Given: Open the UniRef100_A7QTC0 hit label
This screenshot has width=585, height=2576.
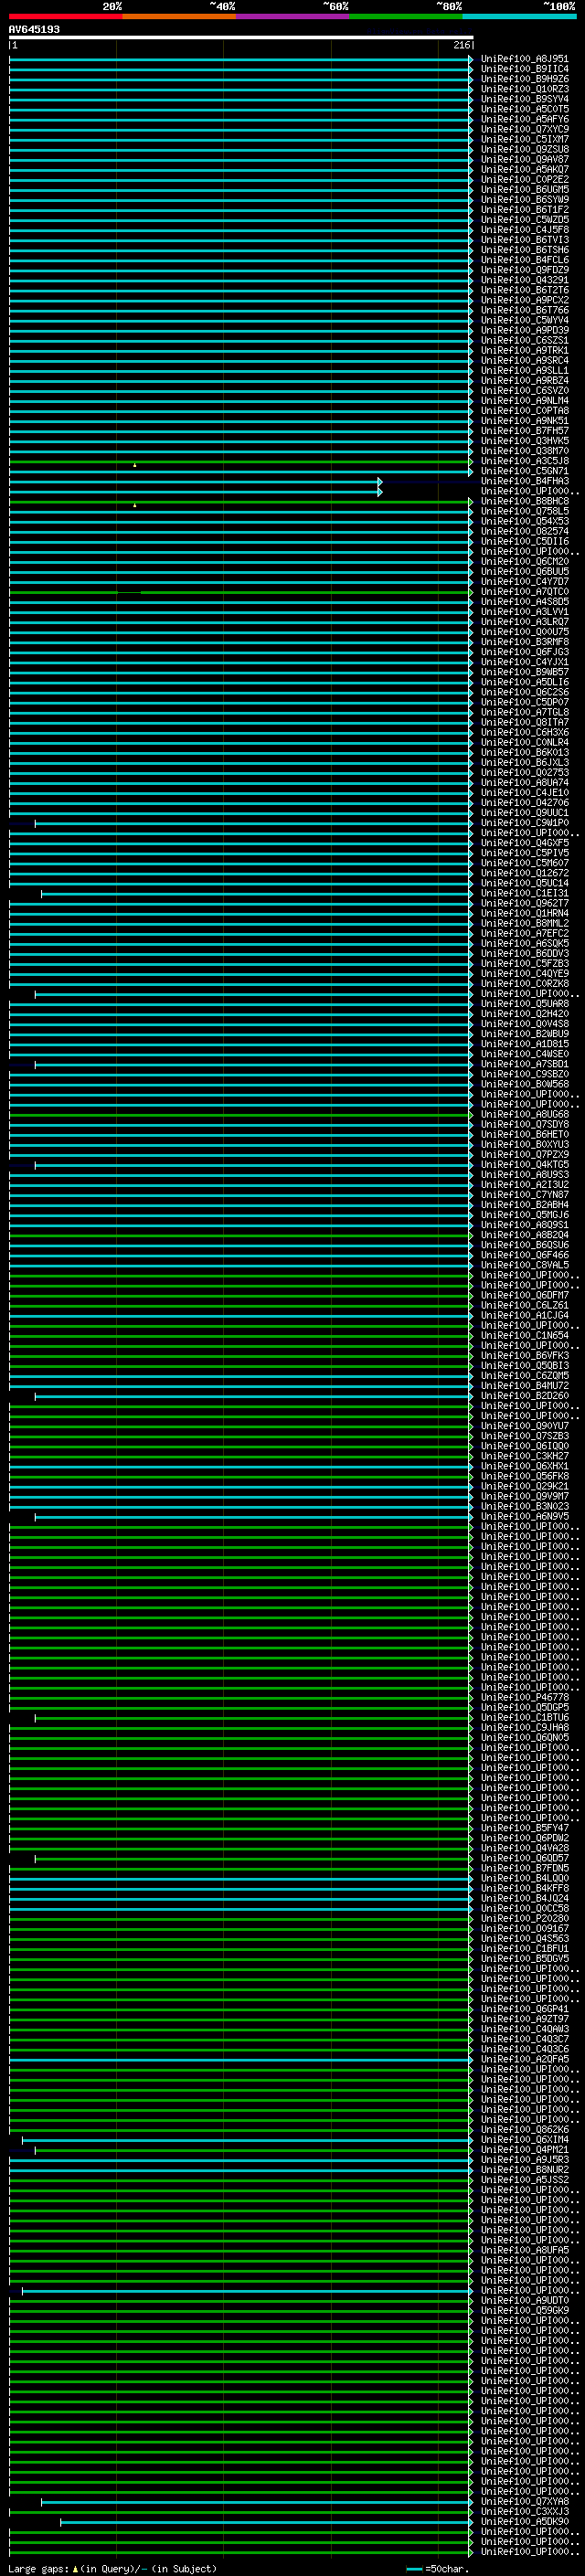Looking at the screenshot, I should (x=524, y=592).
